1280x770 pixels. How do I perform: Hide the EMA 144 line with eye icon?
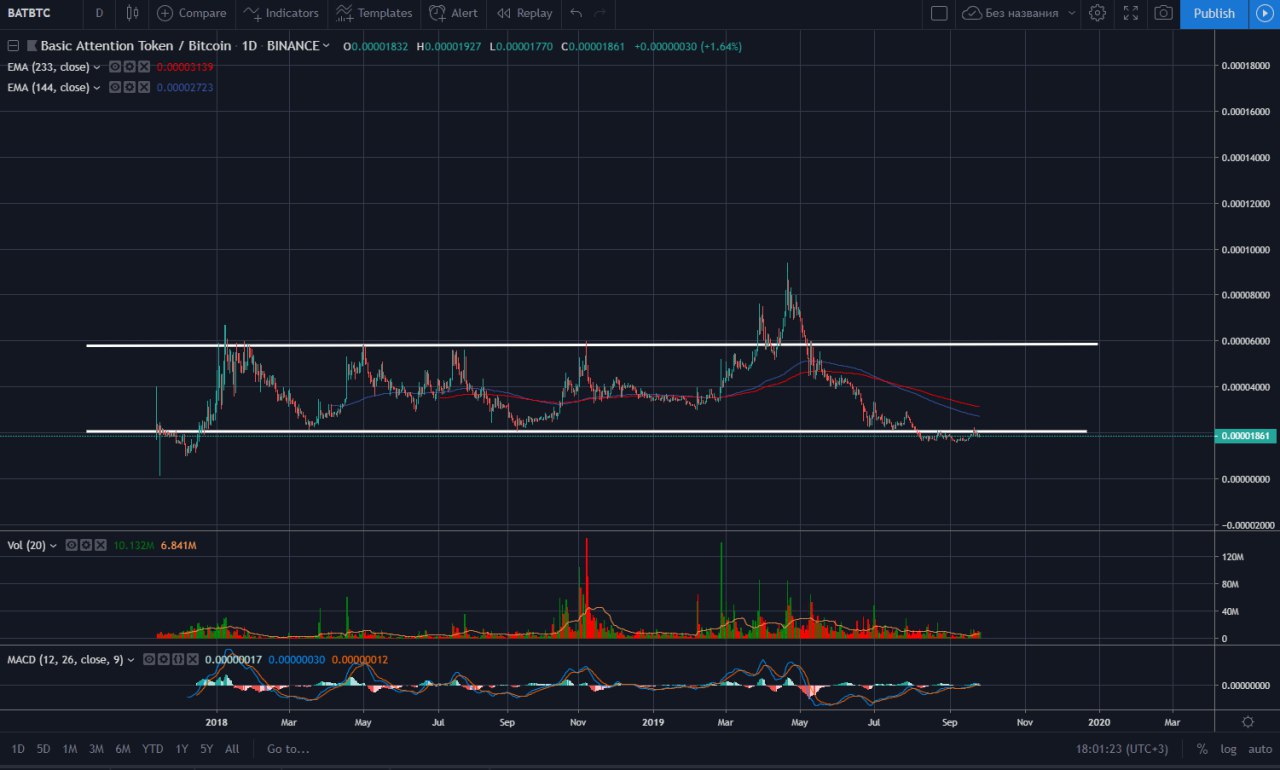[115, 87]
